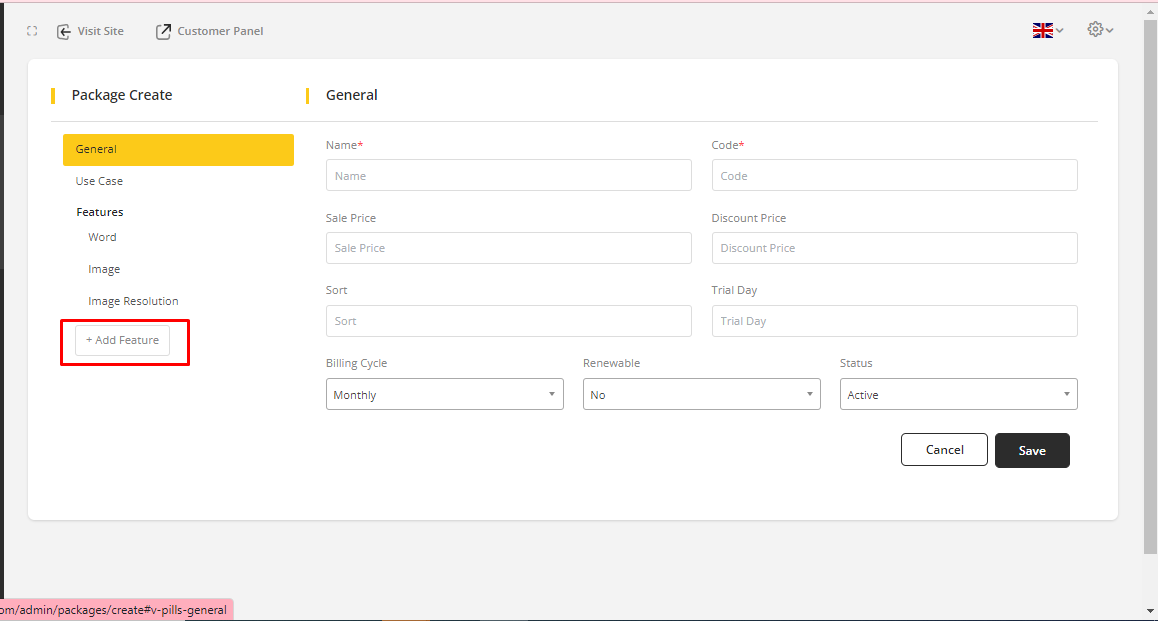This screenshot has width=1158, height=621.
Task: Click the page vertical scrollbar
Action: 1150,300
